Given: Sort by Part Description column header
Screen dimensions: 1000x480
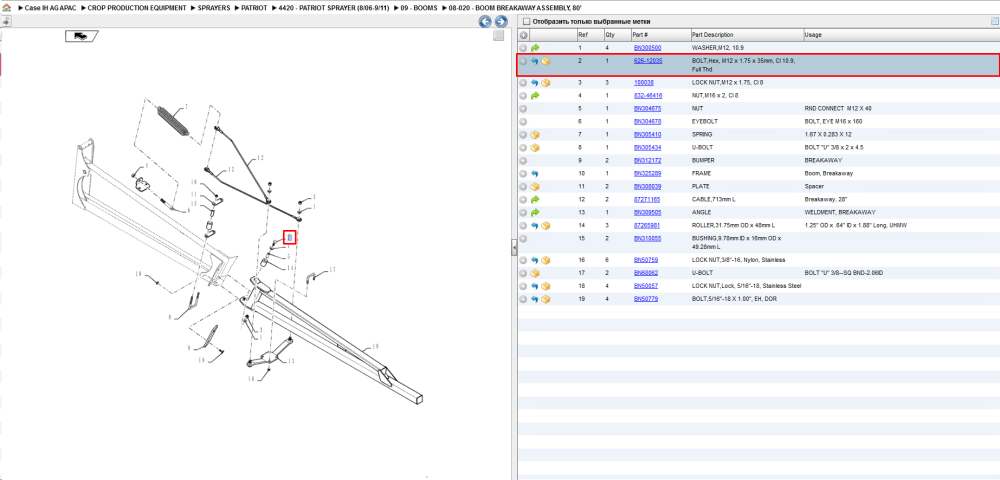Looking at the screenshot, I should tap(747, 34).
